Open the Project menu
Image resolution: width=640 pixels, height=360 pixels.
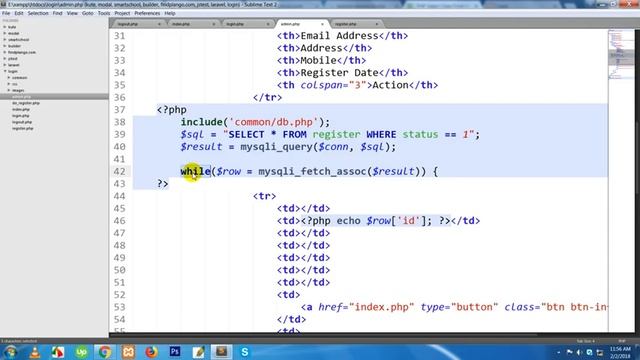point(122,13)
